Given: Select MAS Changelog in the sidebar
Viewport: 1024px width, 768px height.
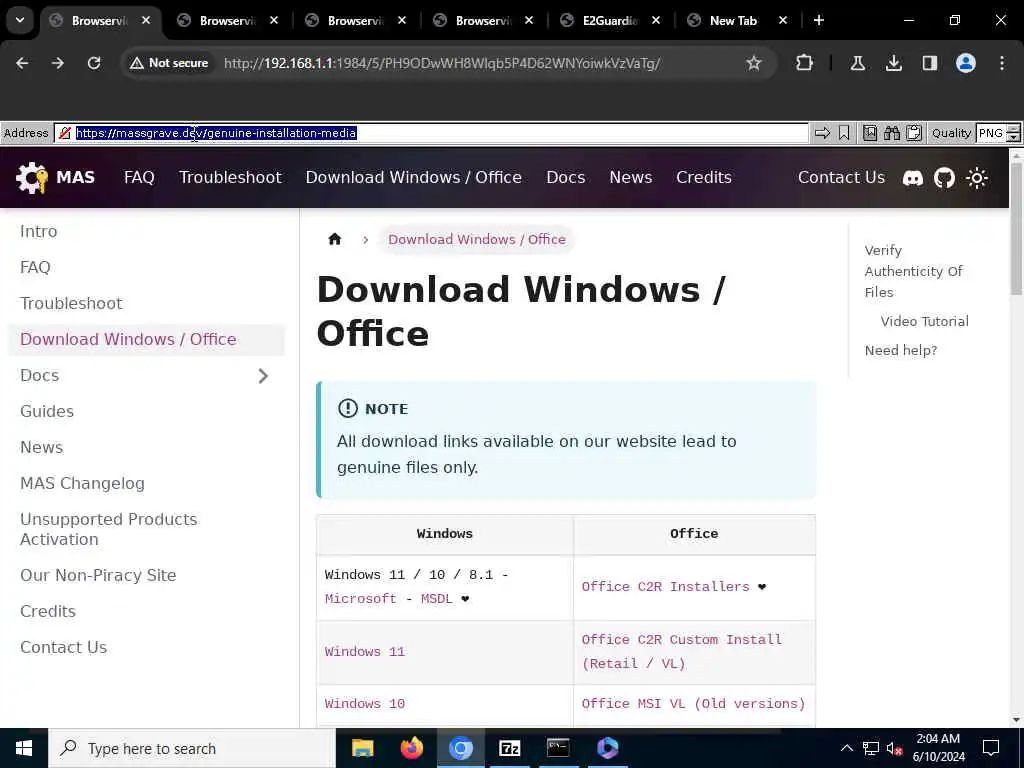Looking at the screenshot, I should point(82,483).
